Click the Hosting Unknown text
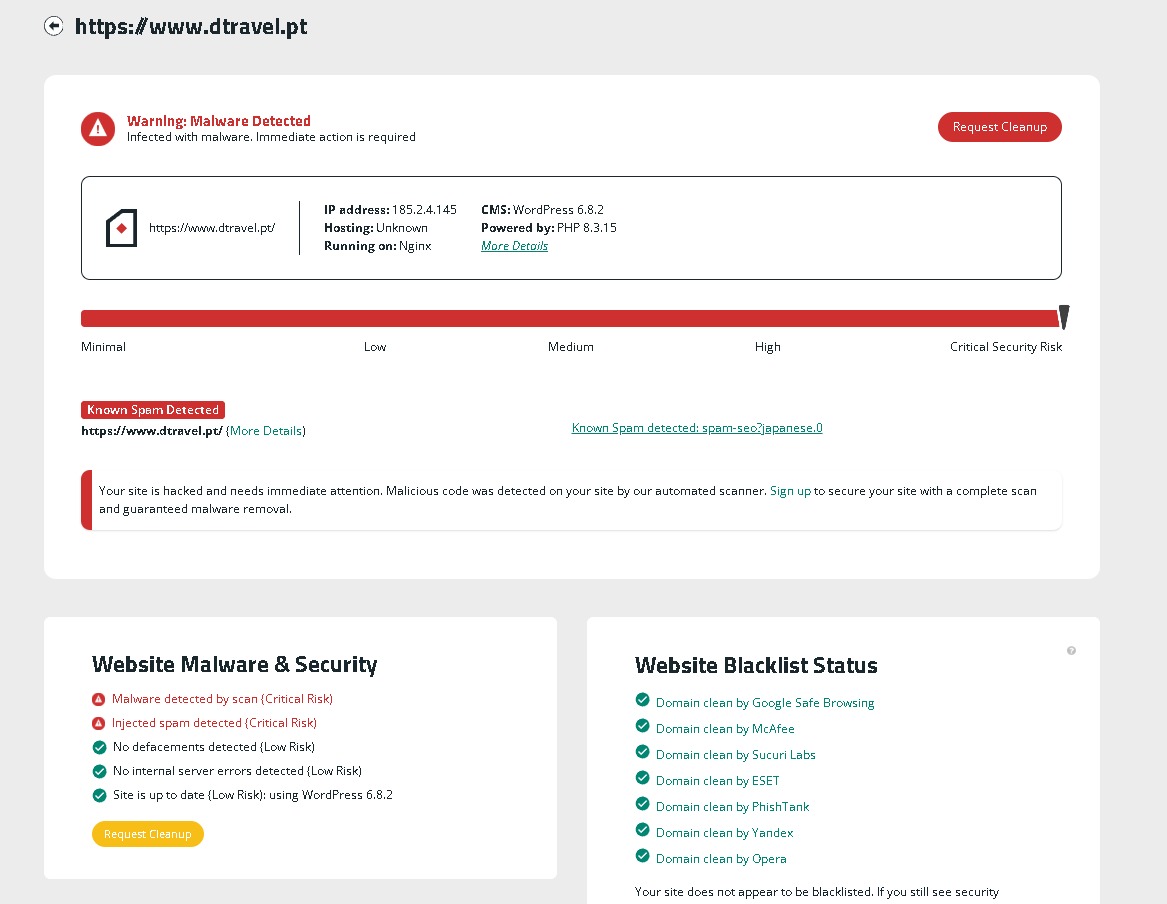This screenshot has height=904, width=1167. coord(376,228)
